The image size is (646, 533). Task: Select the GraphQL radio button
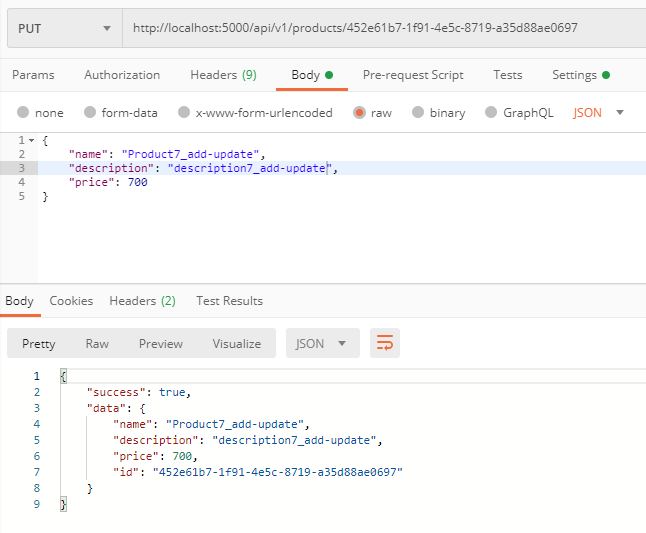tap(491, 112)
